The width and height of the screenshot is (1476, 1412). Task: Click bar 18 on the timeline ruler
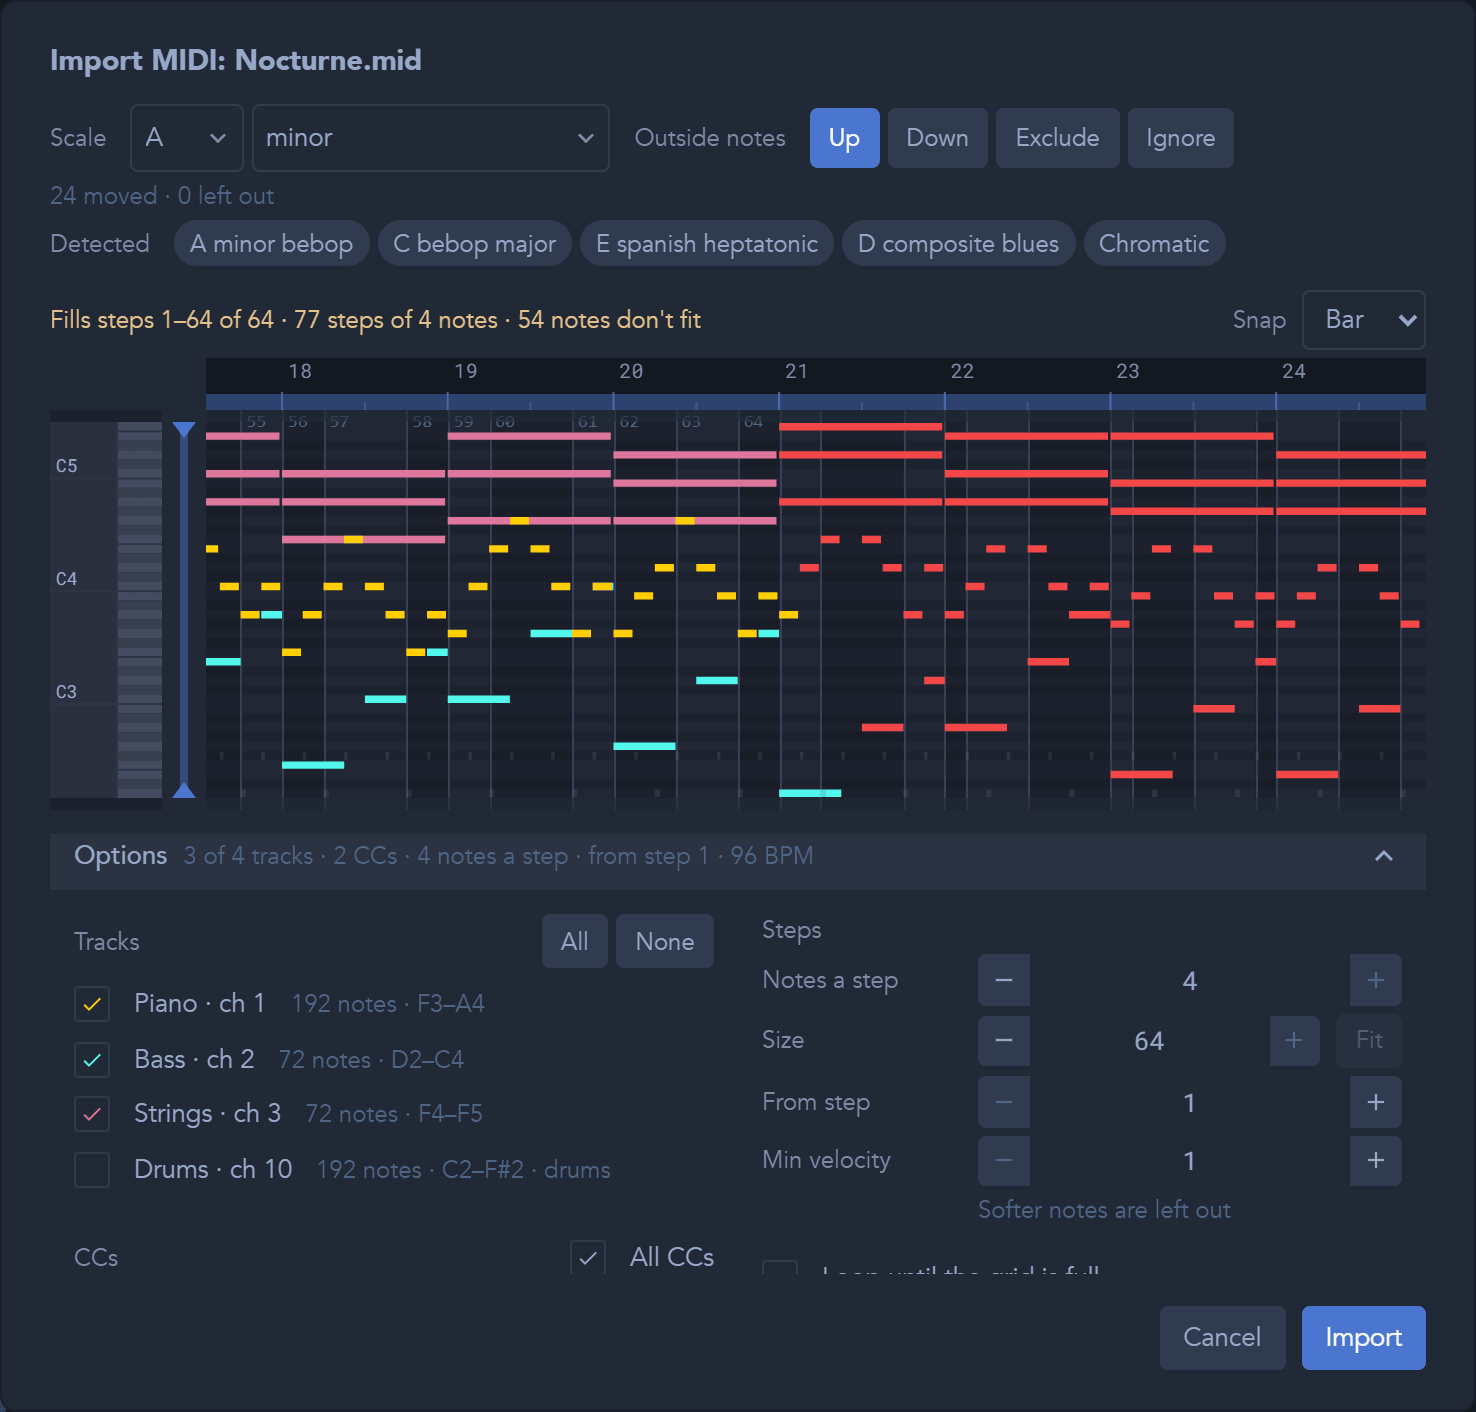point(300,372)
